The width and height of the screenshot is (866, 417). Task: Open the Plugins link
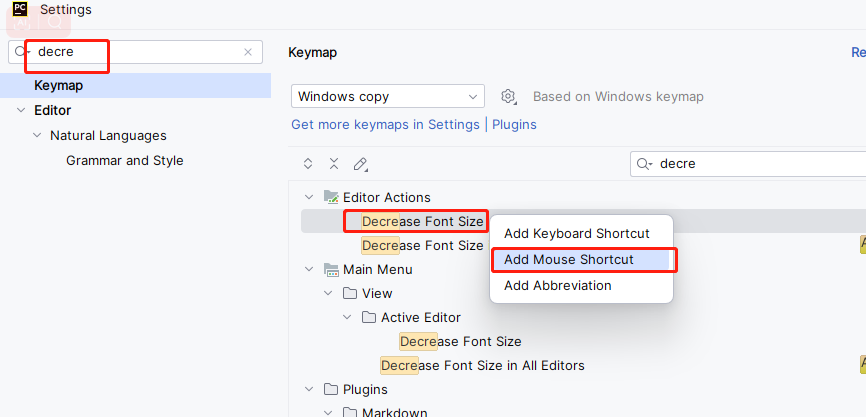click(x=514, y=125)
